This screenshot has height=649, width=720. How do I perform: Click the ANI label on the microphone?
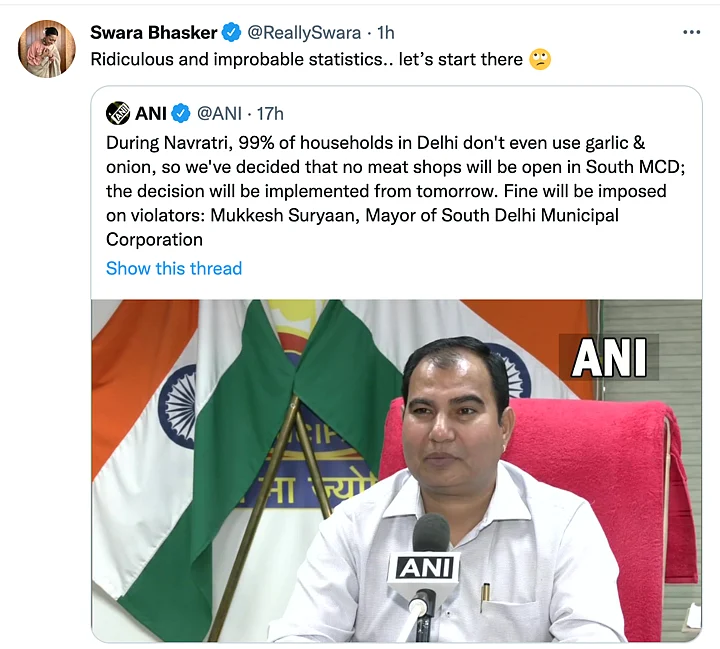pos(425,568)
